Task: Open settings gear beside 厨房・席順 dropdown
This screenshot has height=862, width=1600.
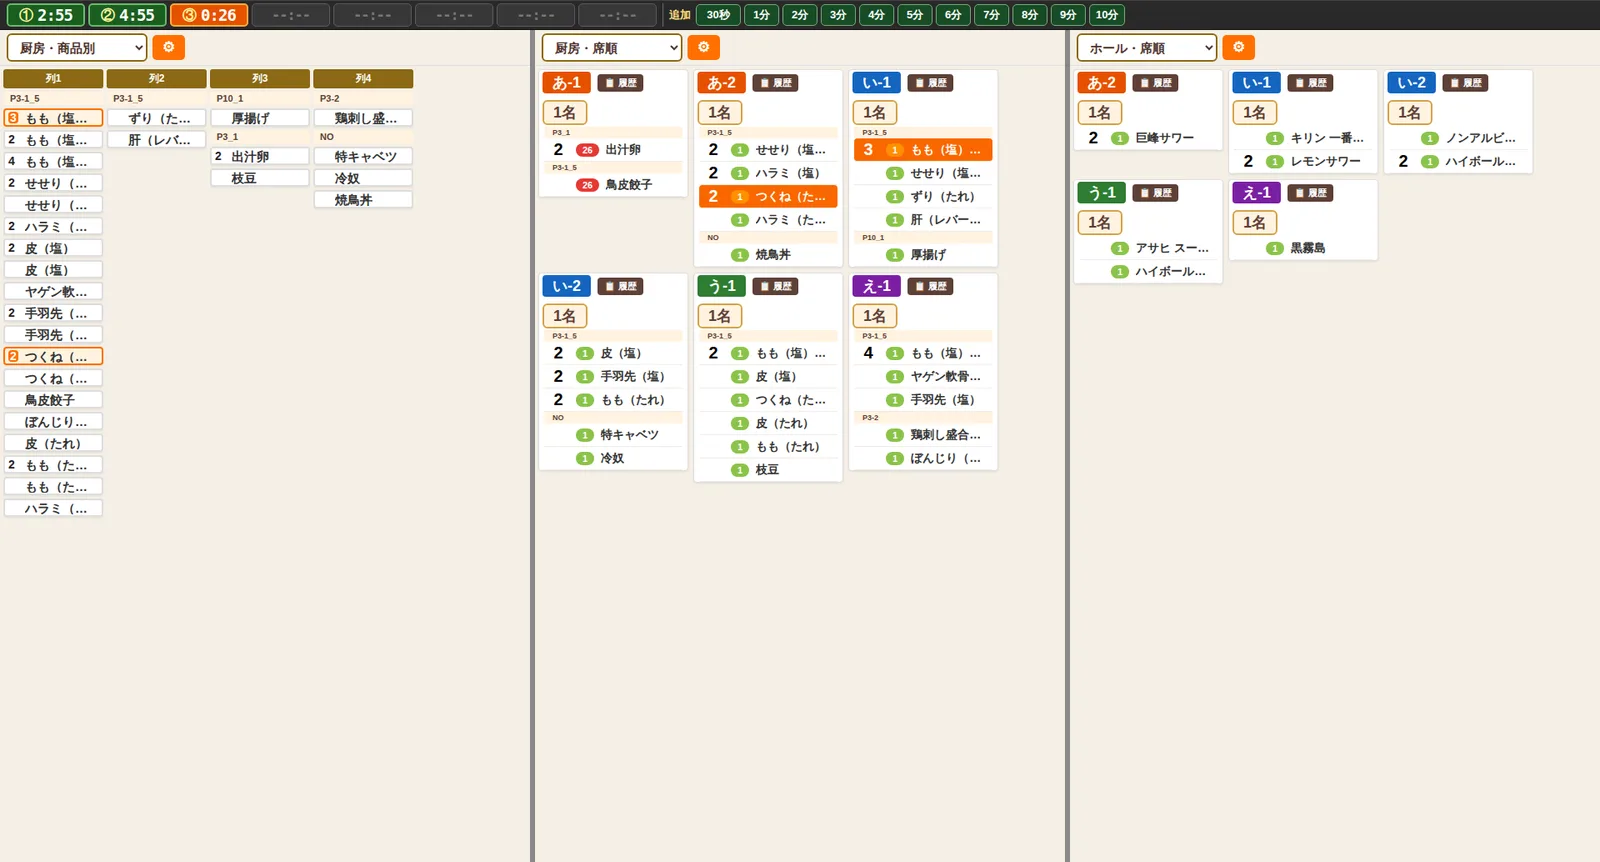Action: pyautogui.click(x=703, y=47)
